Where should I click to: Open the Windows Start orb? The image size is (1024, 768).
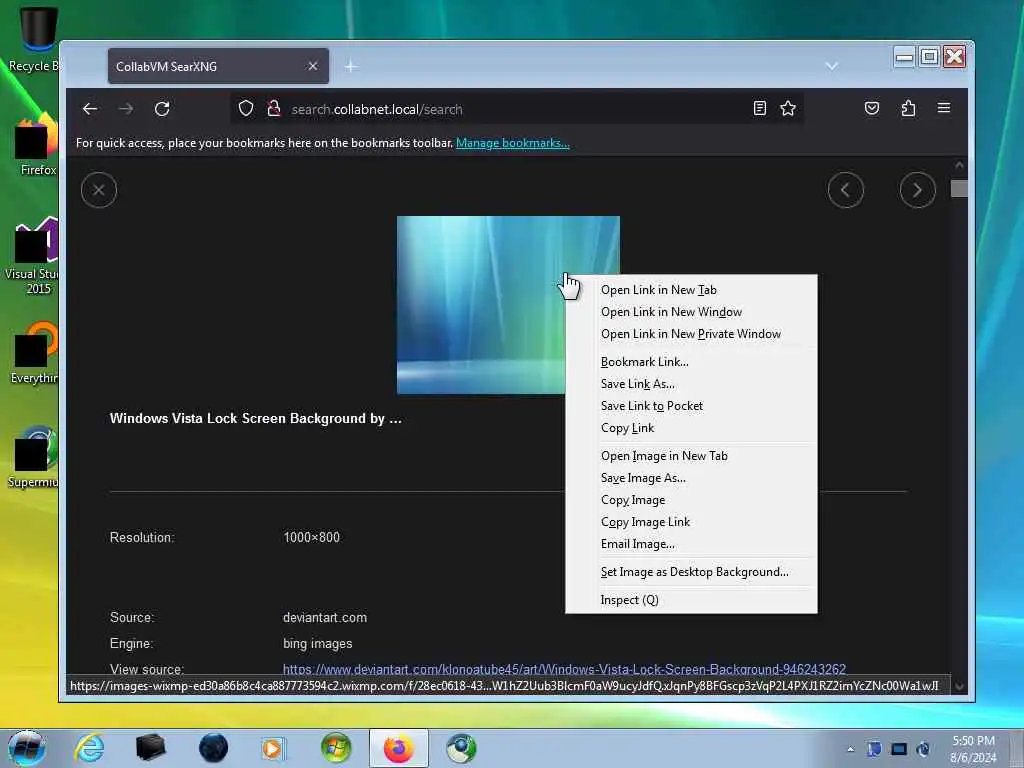(x=26, y=748)
